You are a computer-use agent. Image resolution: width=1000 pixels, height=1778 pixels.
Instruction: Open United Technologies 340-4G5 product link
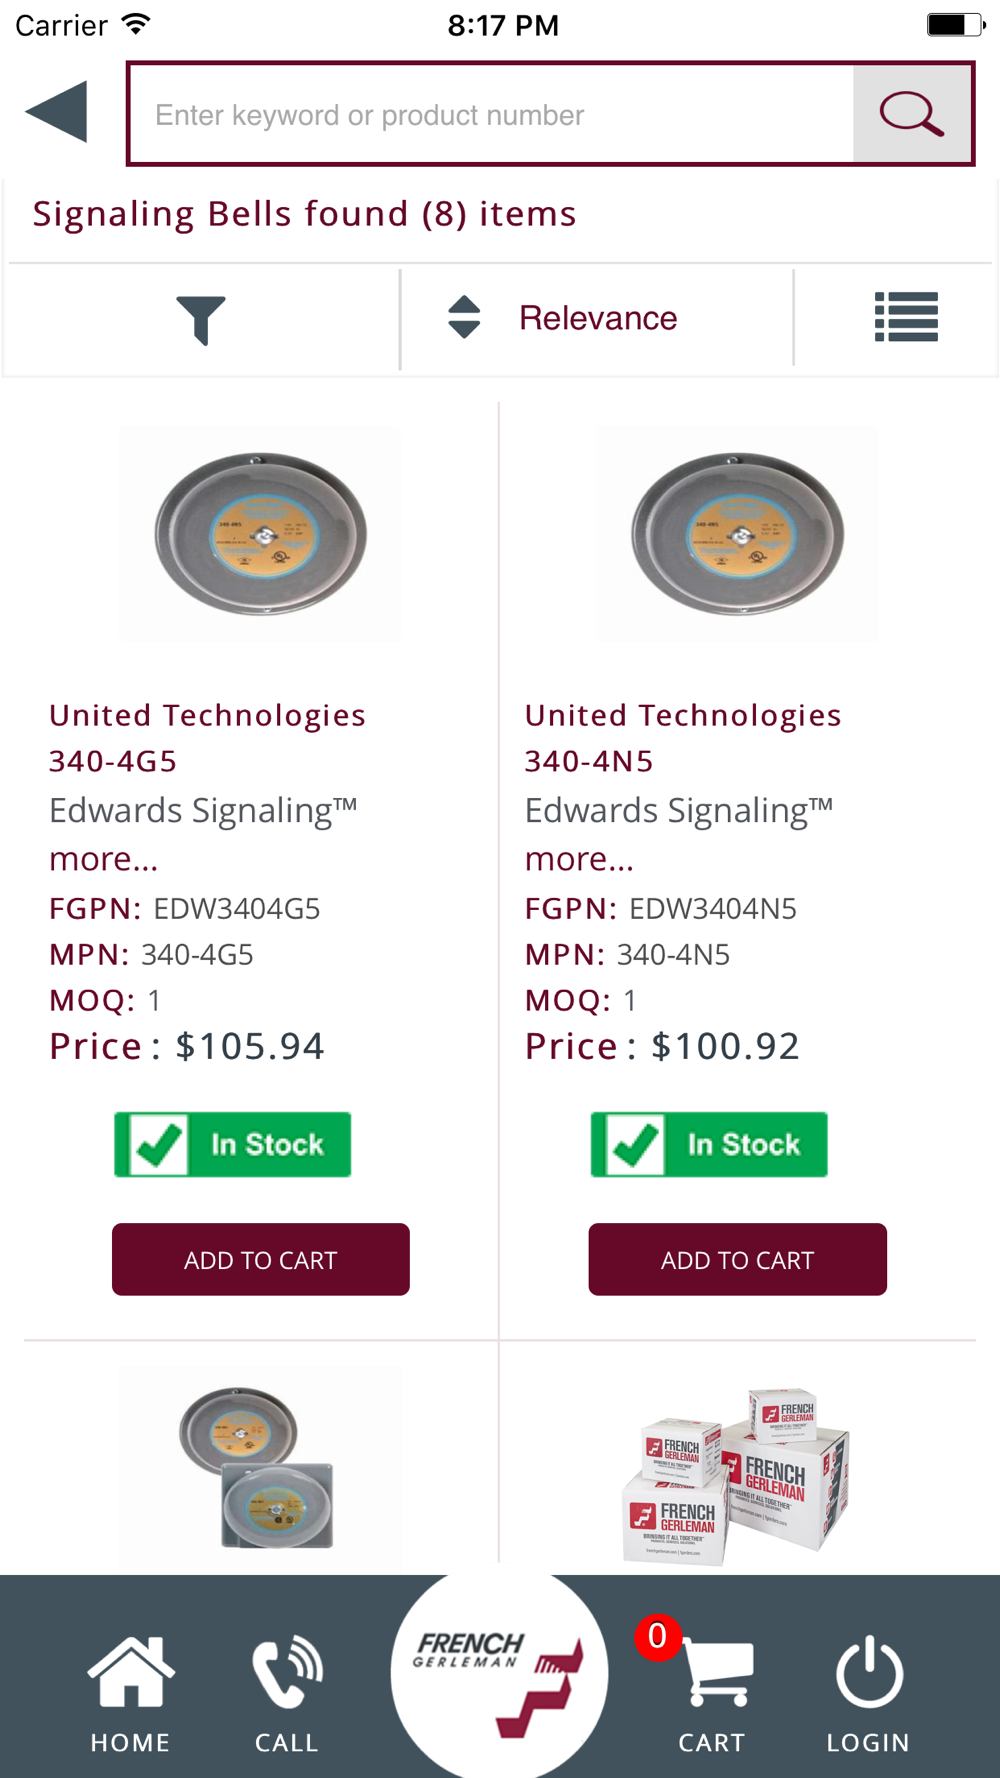click(x=207, y=738)
